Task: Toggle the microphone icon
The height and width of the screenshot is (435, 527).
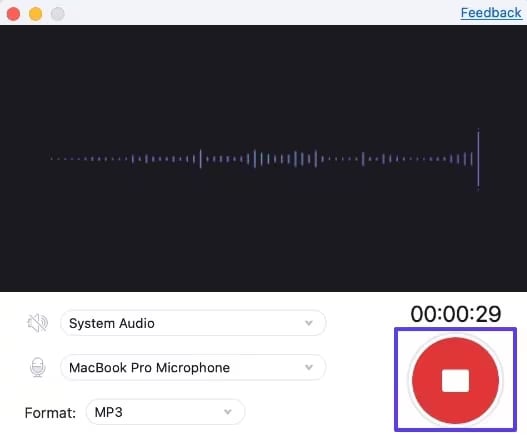Action: [x=38, y=367]
